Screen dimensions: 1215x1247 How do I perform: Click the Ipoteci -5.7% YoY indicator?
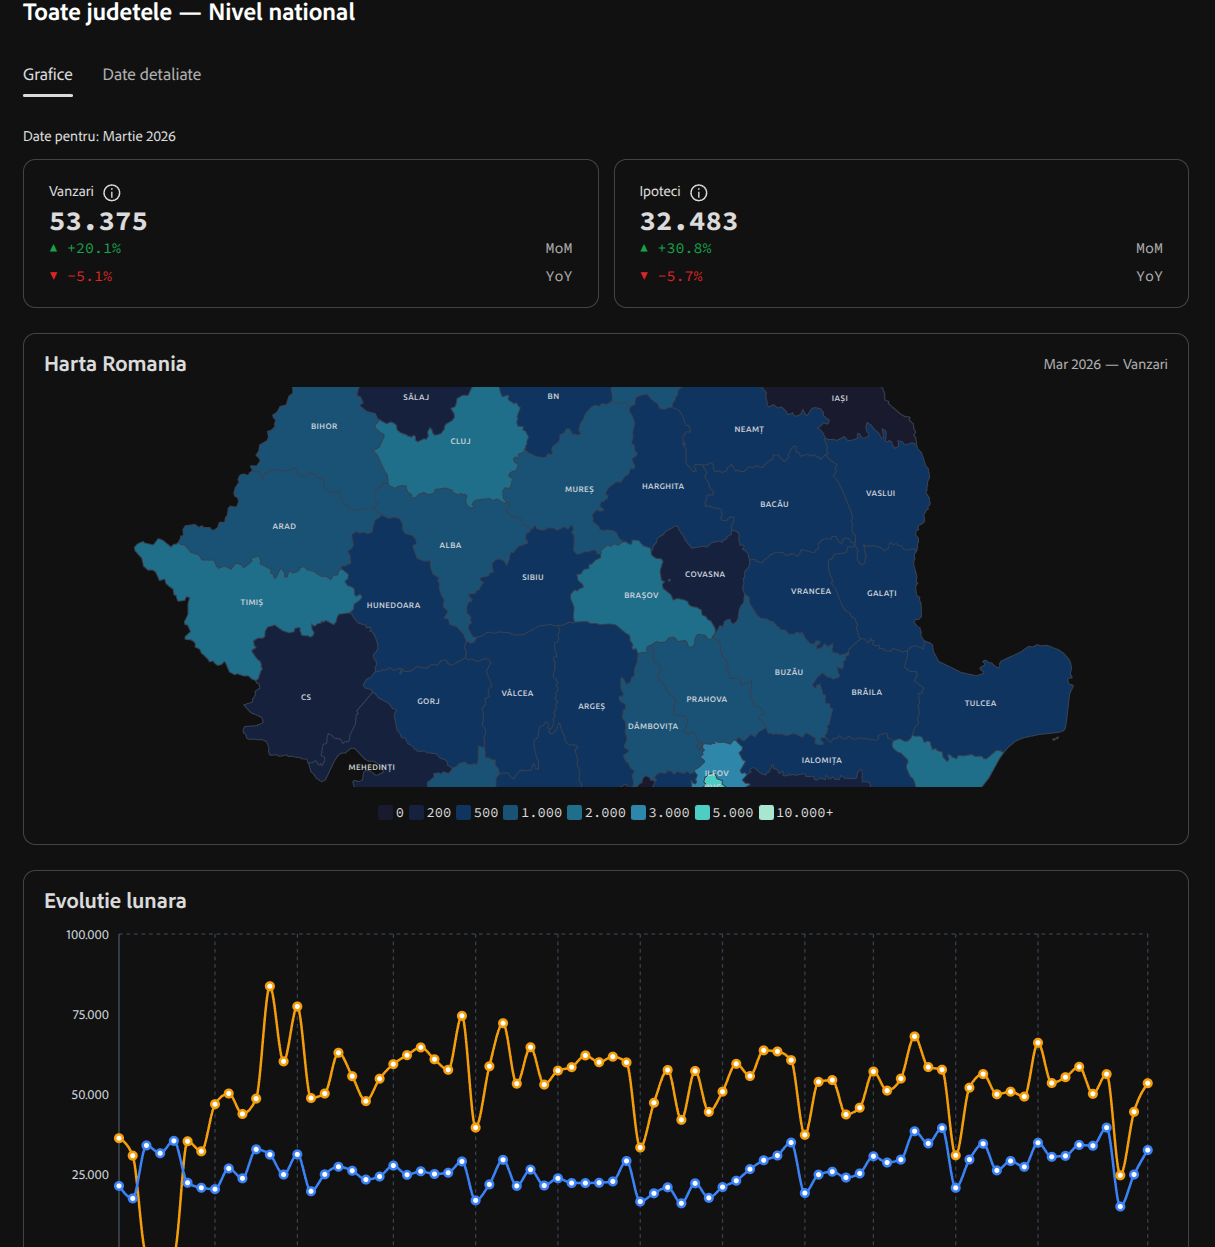click(680, 277)
